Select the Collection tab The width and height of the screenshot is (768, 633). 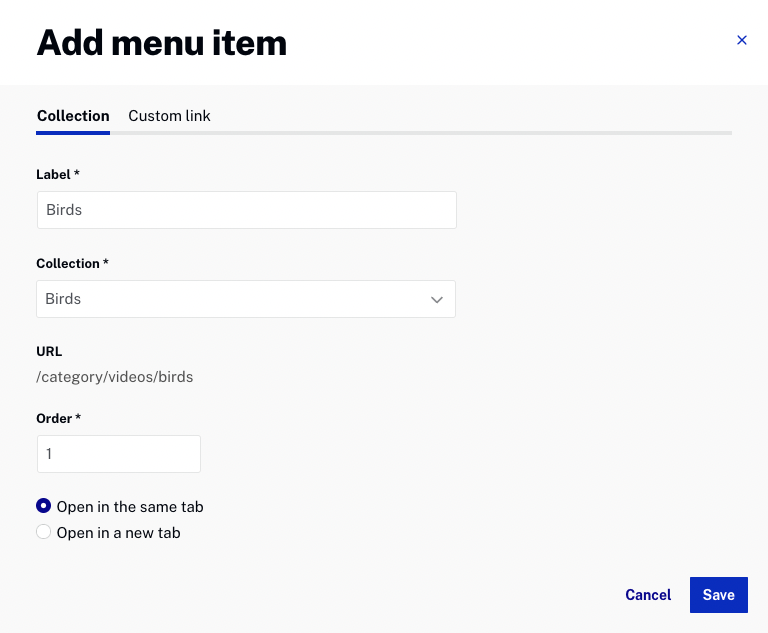point(73,116)
